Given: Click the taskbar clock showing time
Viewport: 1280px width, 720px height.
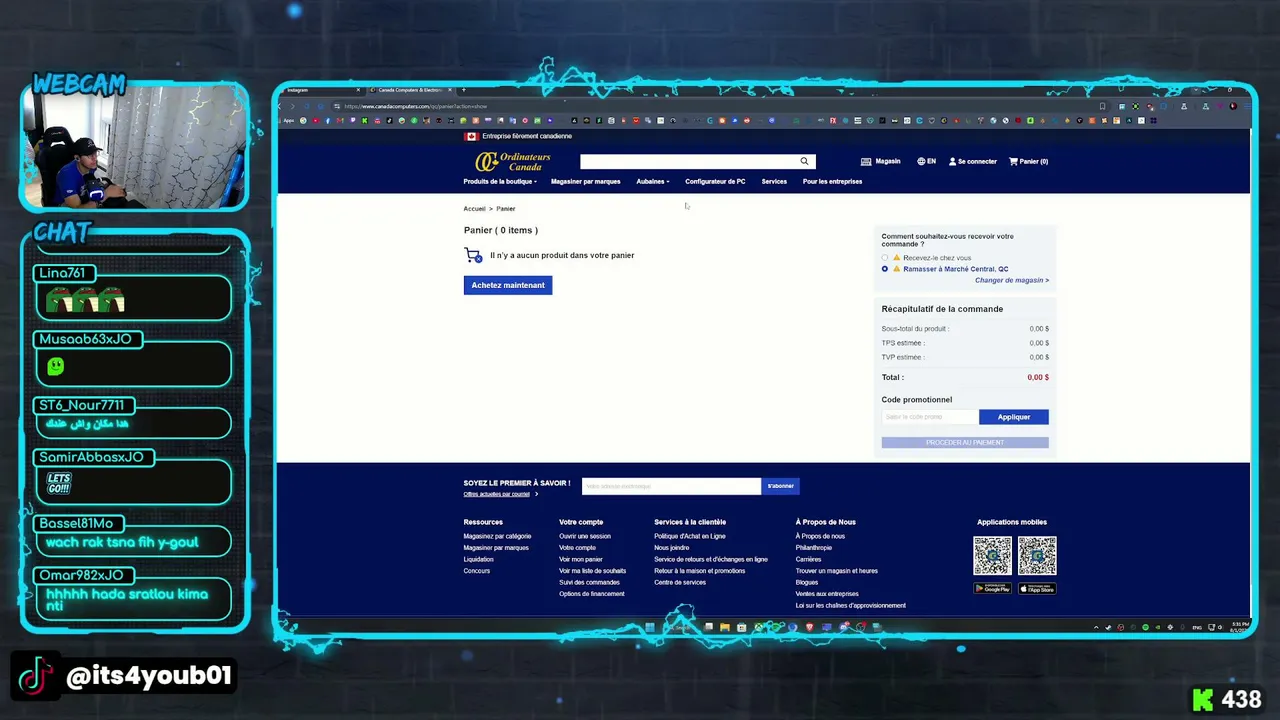Looking at the screenshot, I should [1240, 627].
